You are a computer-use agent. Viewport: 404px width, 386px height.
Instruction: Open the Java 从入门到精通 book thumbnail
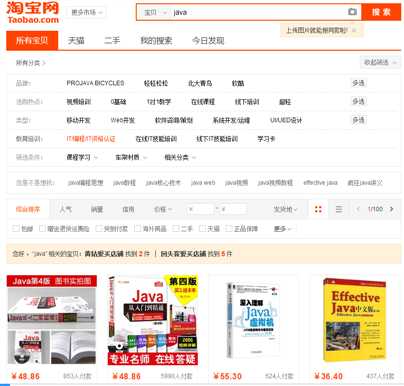tap(153, 320)
